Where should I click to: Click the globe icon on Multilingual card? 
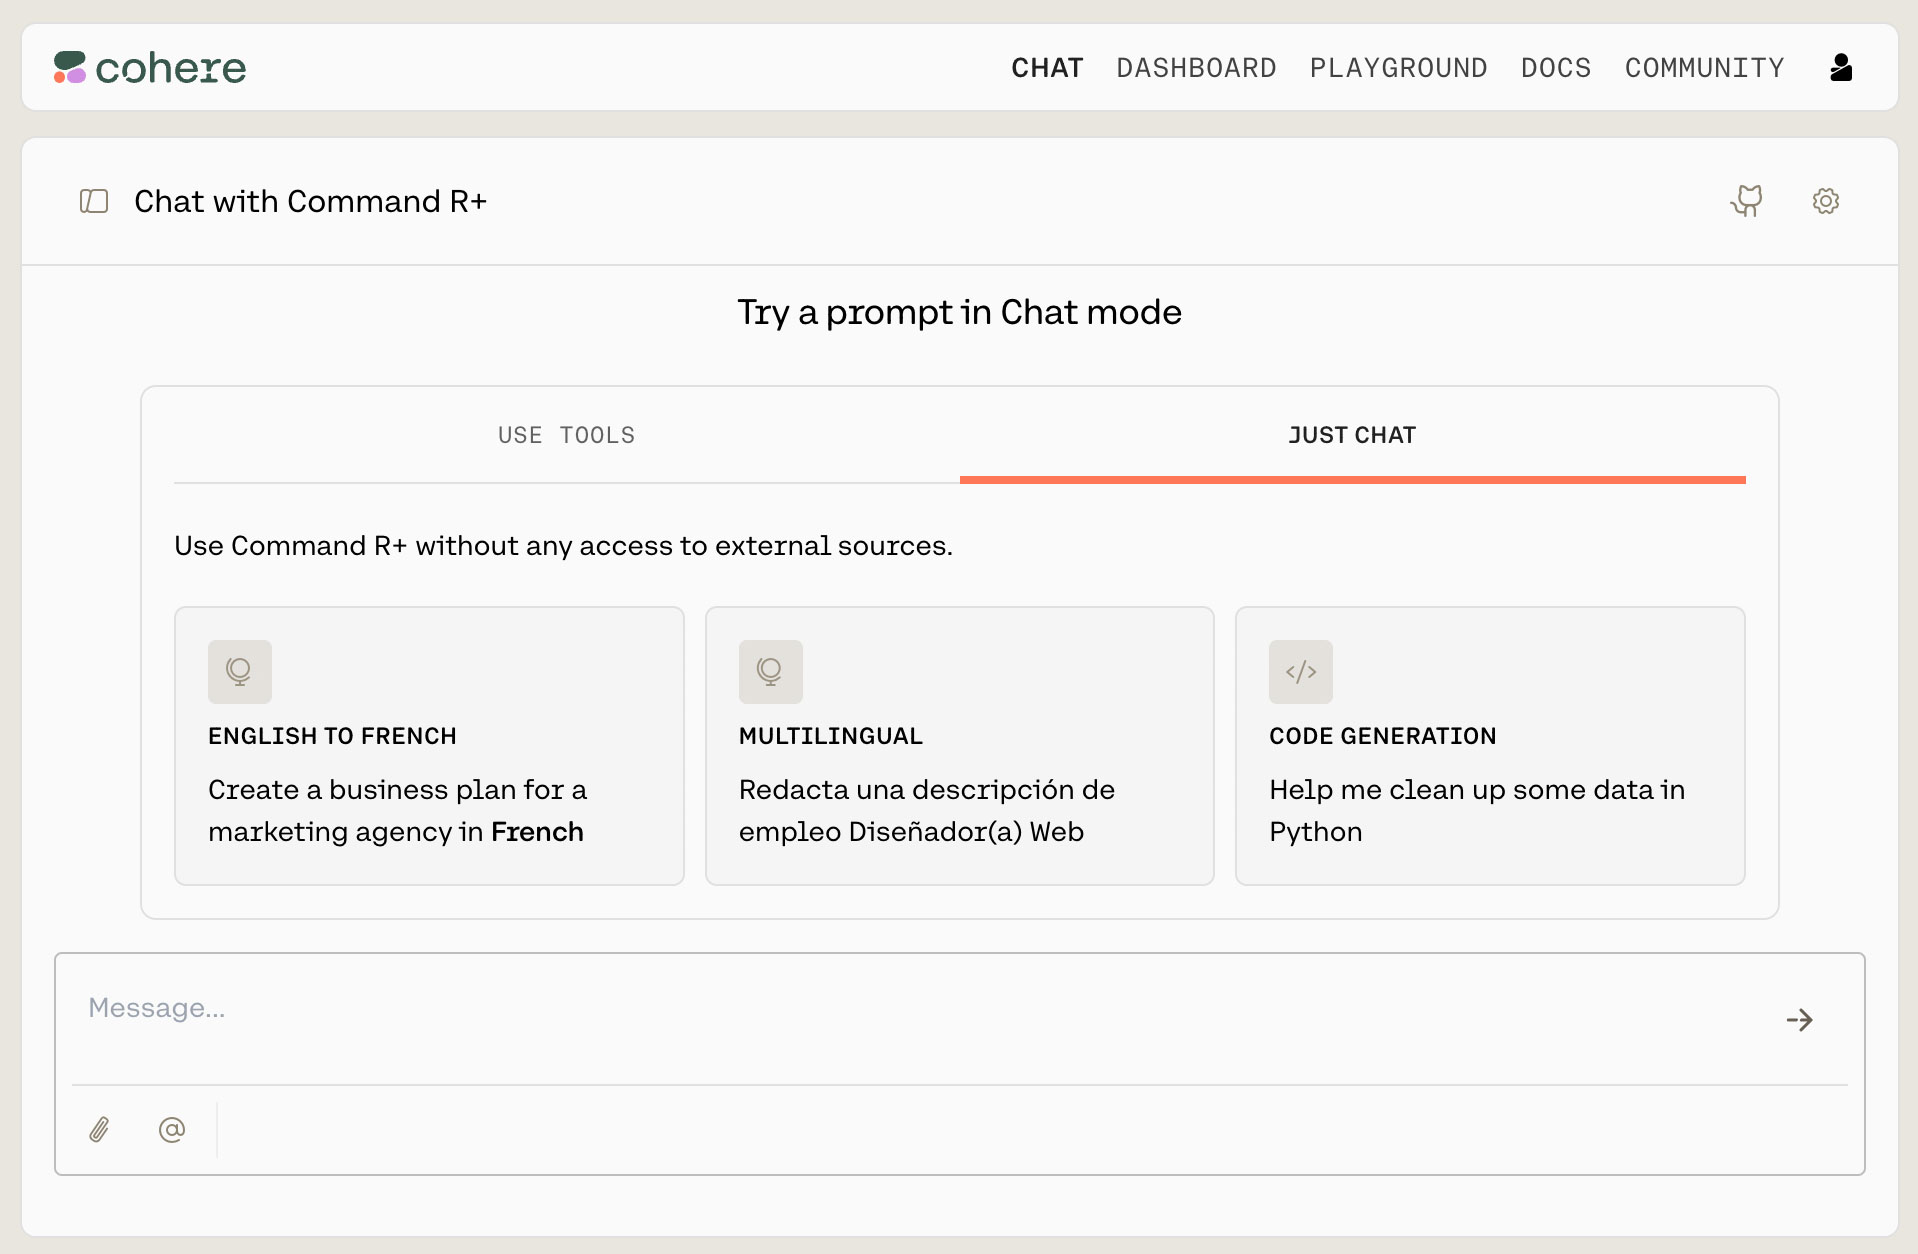[x=771, y=672]
